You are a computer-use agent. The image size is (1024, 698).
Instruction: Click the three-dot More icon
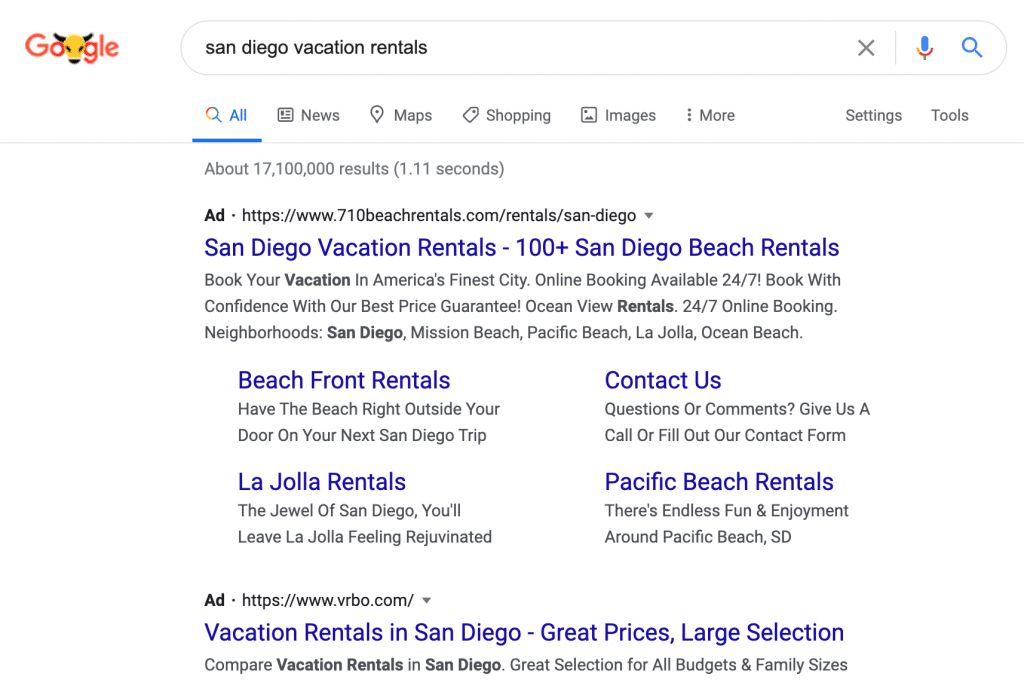coord(689,115)
